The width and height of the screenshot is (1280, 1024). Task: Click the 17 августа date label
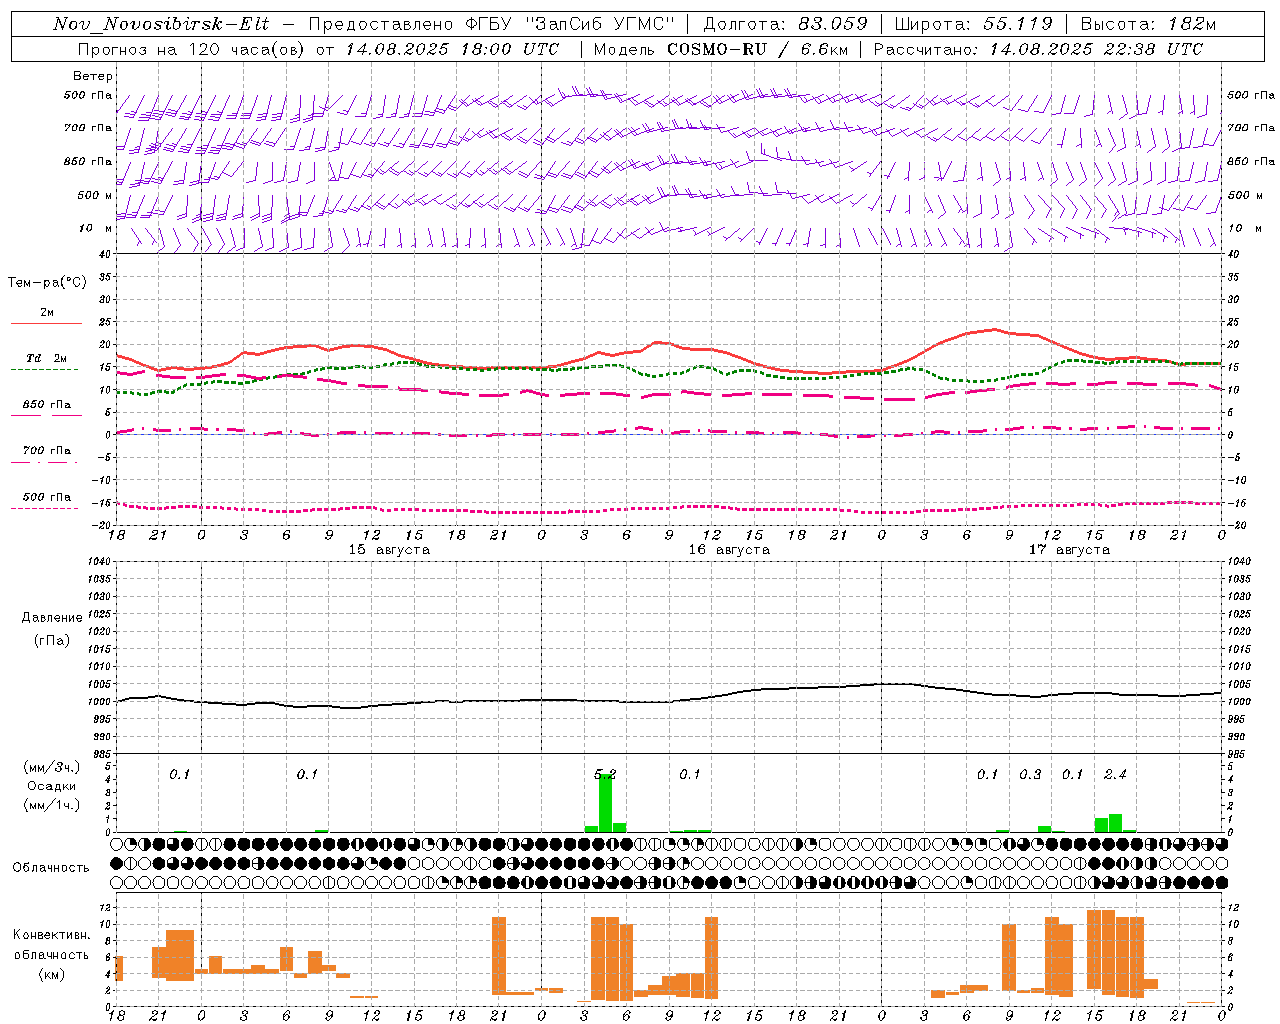[1069, 550]
